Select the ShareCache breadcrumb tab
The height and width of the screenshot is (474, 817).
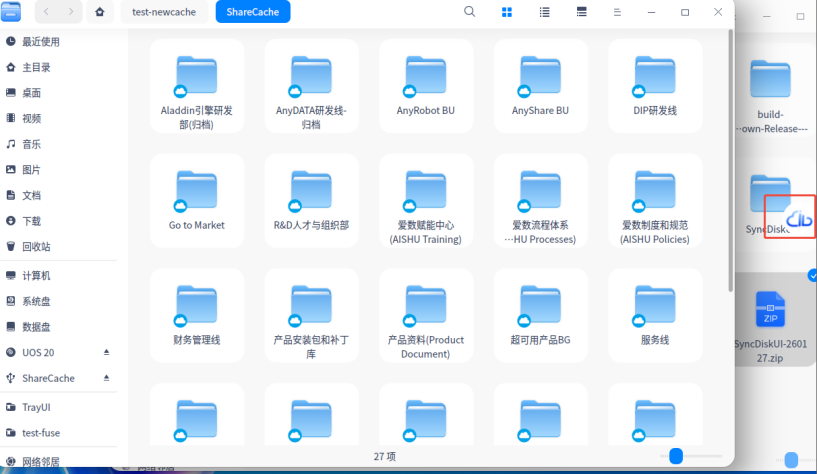tap(252, 12)
